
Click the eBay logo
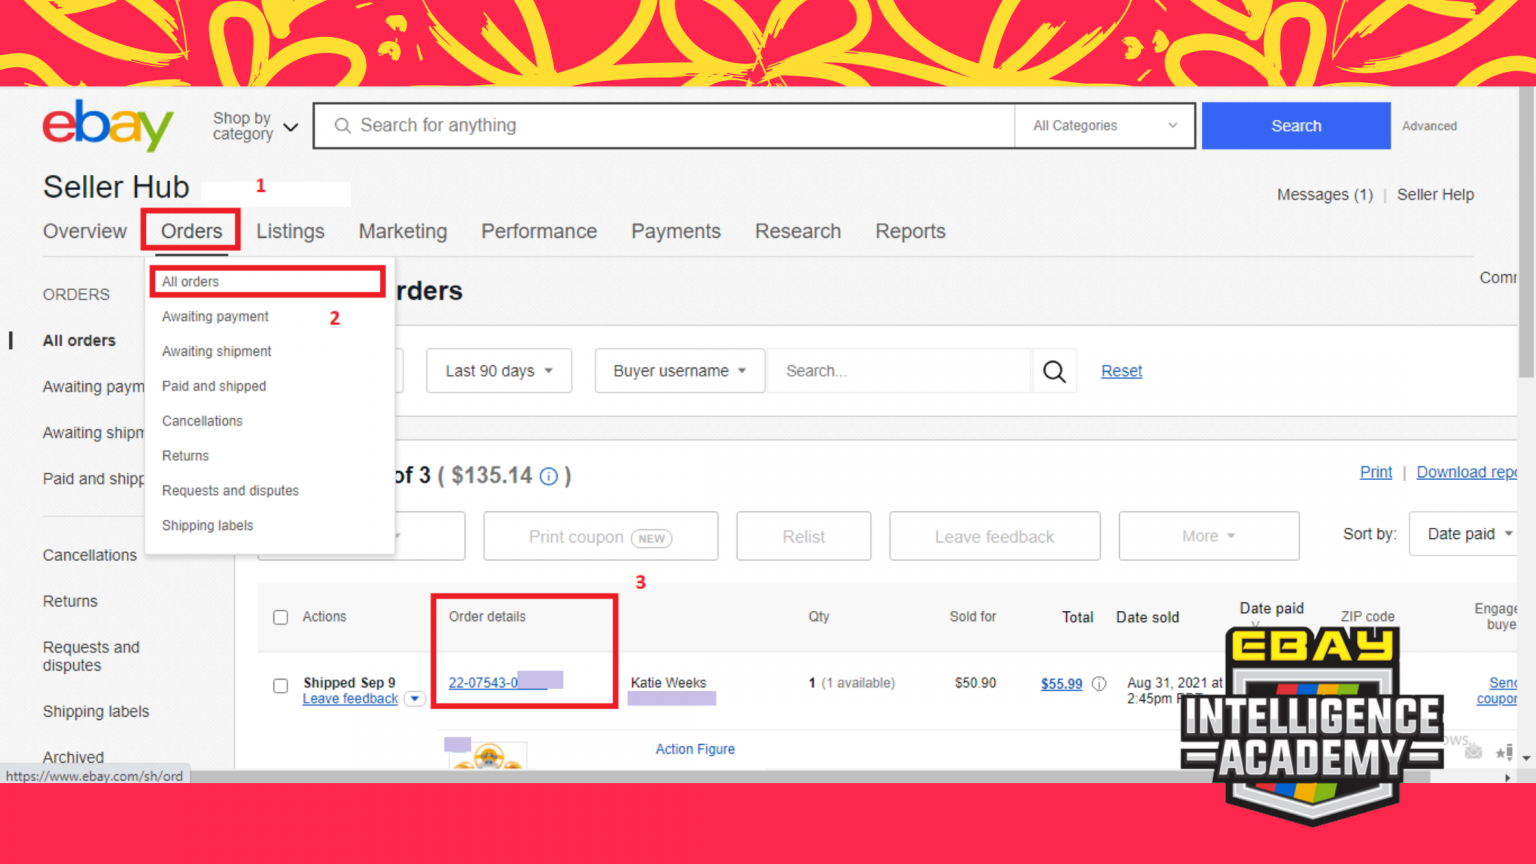coord(108,126)
